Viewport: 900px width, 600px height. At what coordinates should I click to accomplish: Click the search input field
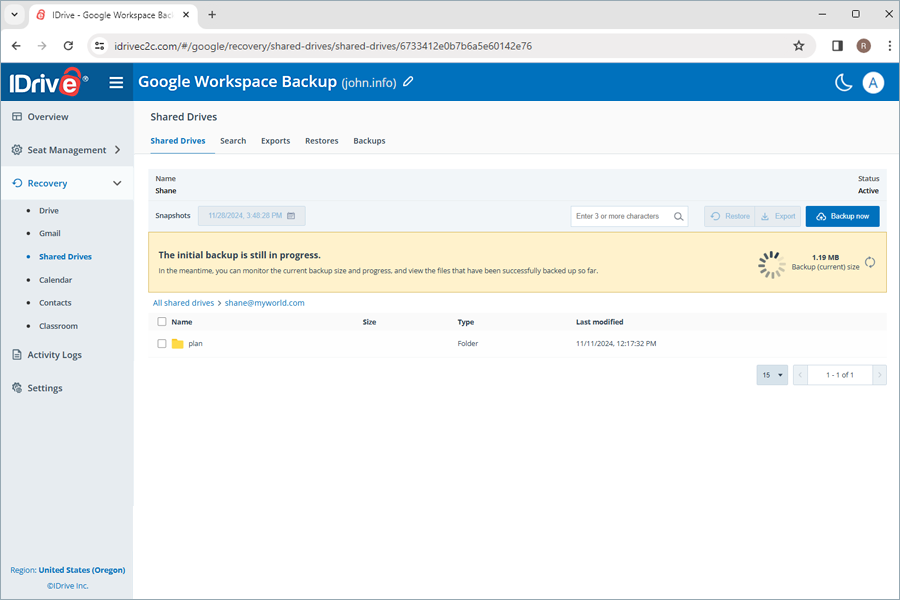click(x=620, y=215)
